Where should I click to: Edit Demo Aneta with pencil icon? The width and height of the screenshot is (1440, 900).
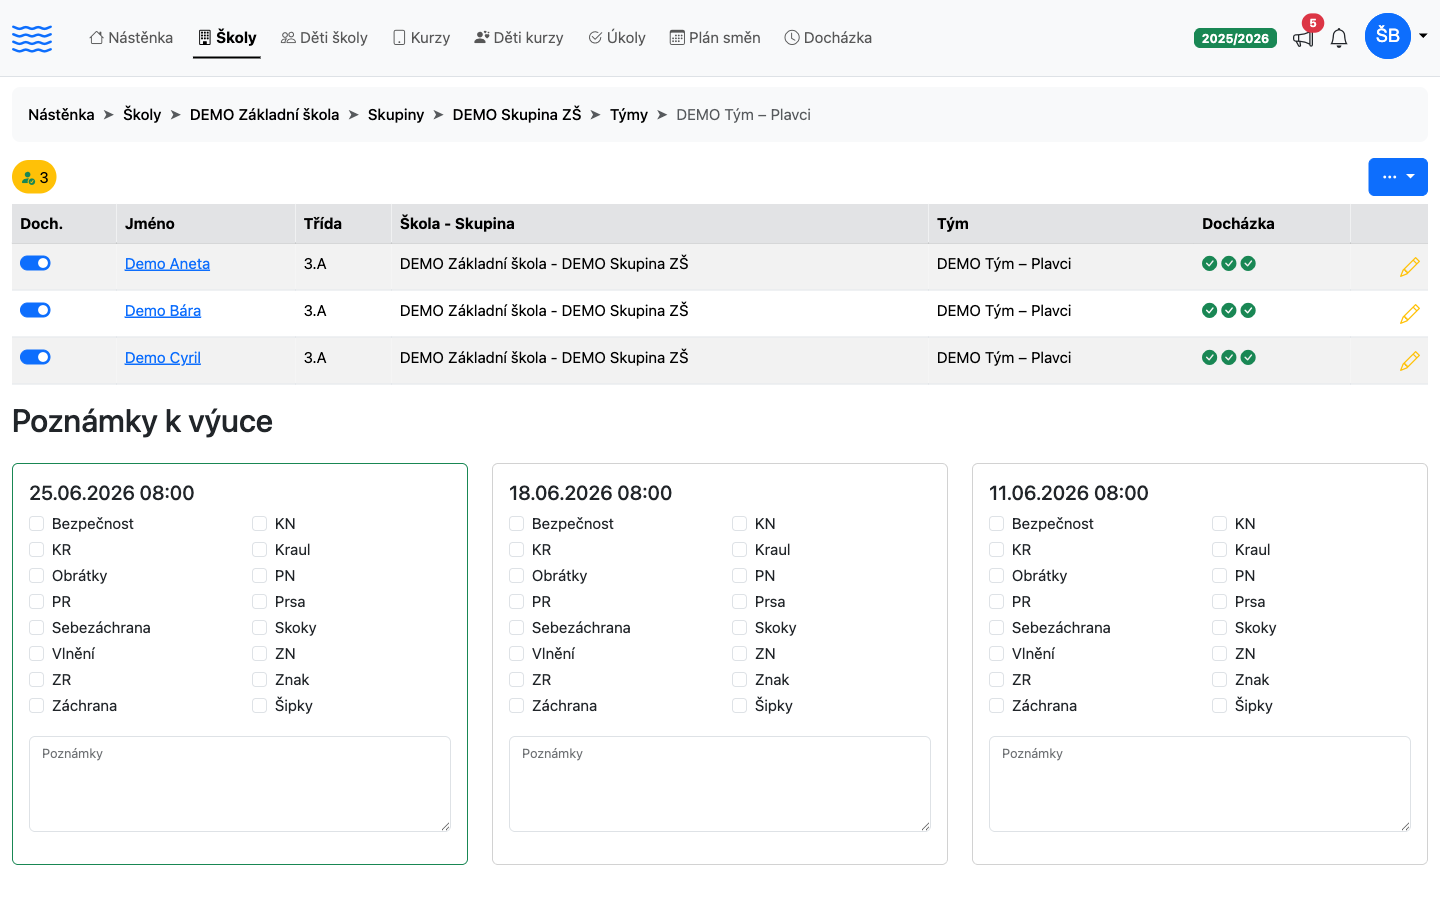pyautogui.click(x=1409, y=267)
